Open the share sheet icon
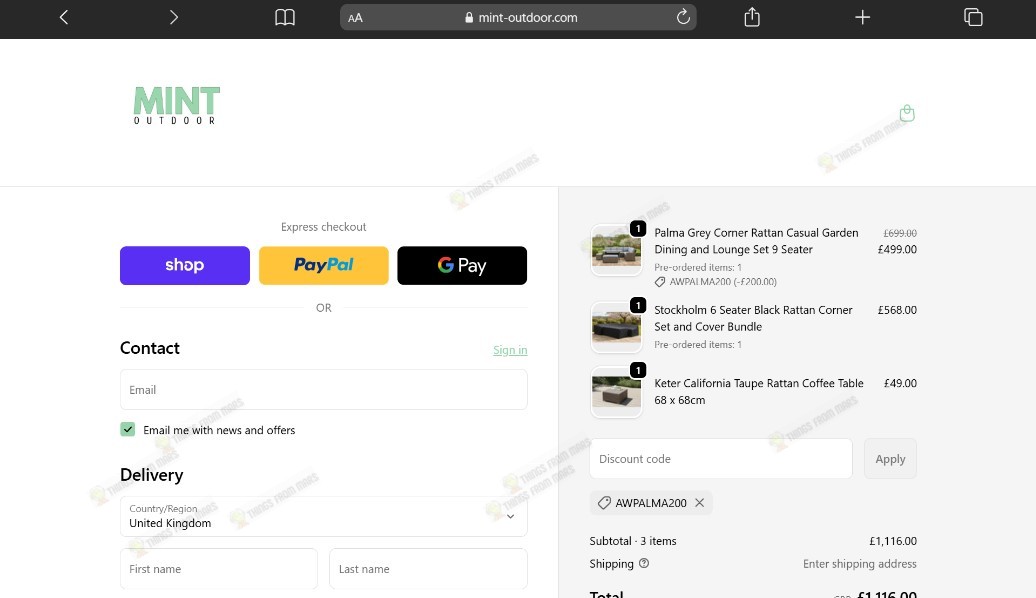This screenshot has width=1036, height=598. point(752,17)
